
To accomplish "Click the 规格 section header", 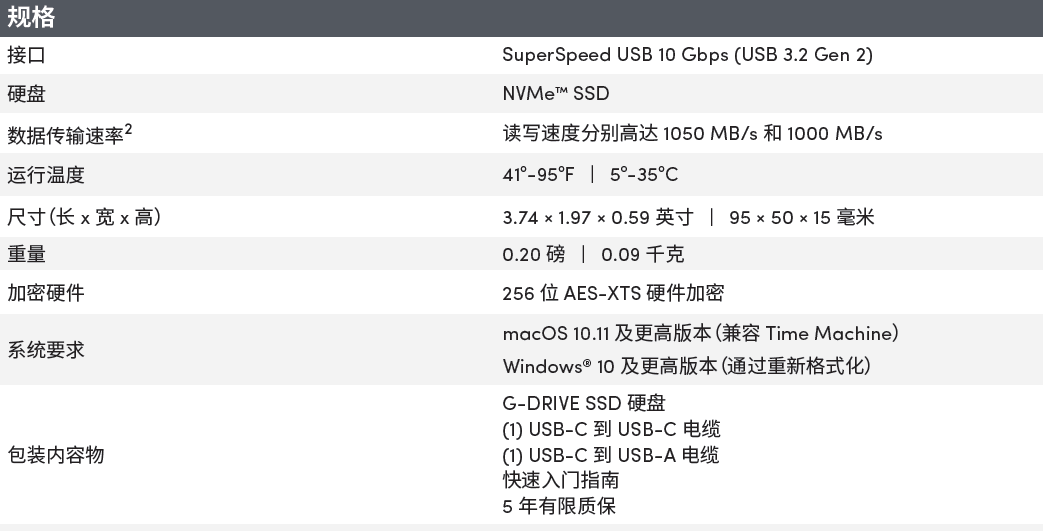I will 31,17.
